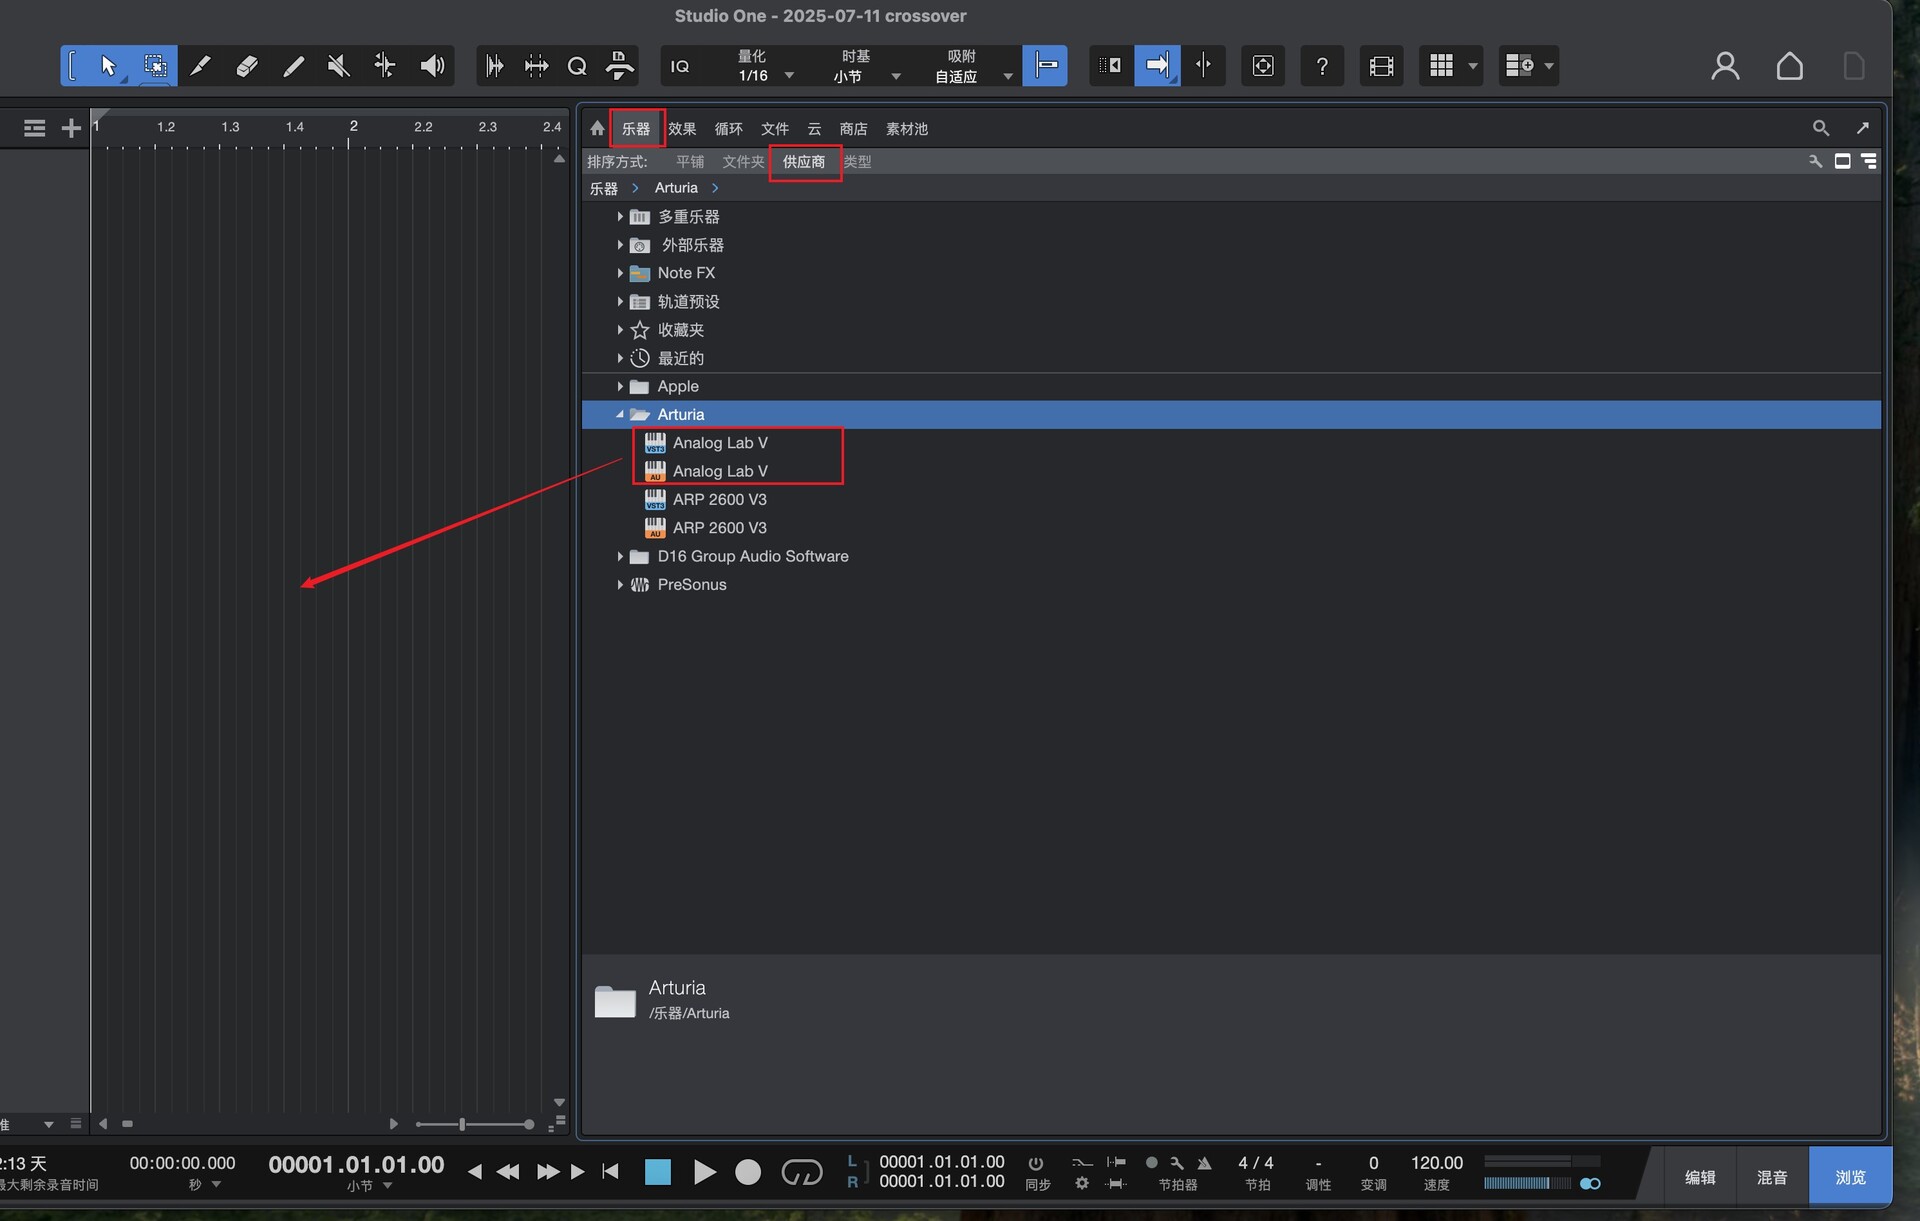Select the ARP 2600 V3 VST3 plugin
1920x1221 pixels.
[720, 499]
